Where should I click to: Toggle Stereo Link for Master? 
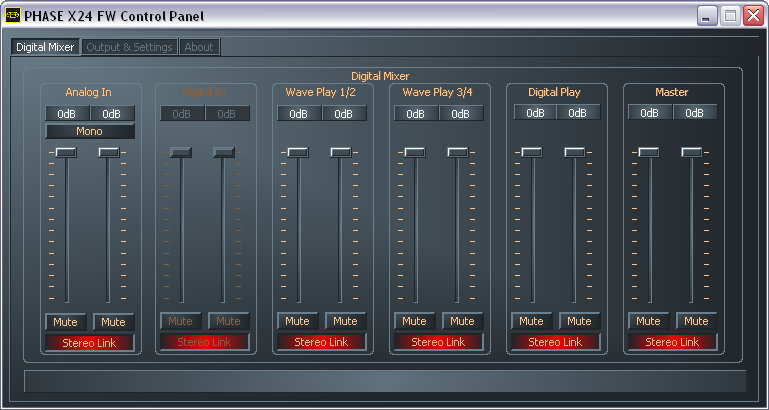(x=672, y=342)
